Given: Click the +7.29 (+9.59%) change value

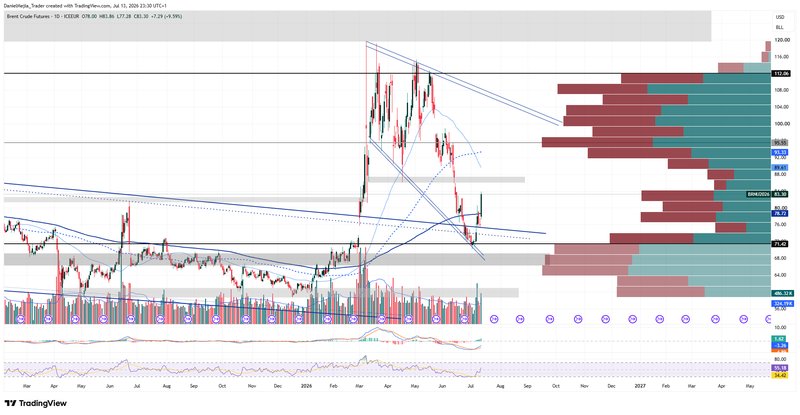Looking at the screenshot, I should [x=166, y=16].
